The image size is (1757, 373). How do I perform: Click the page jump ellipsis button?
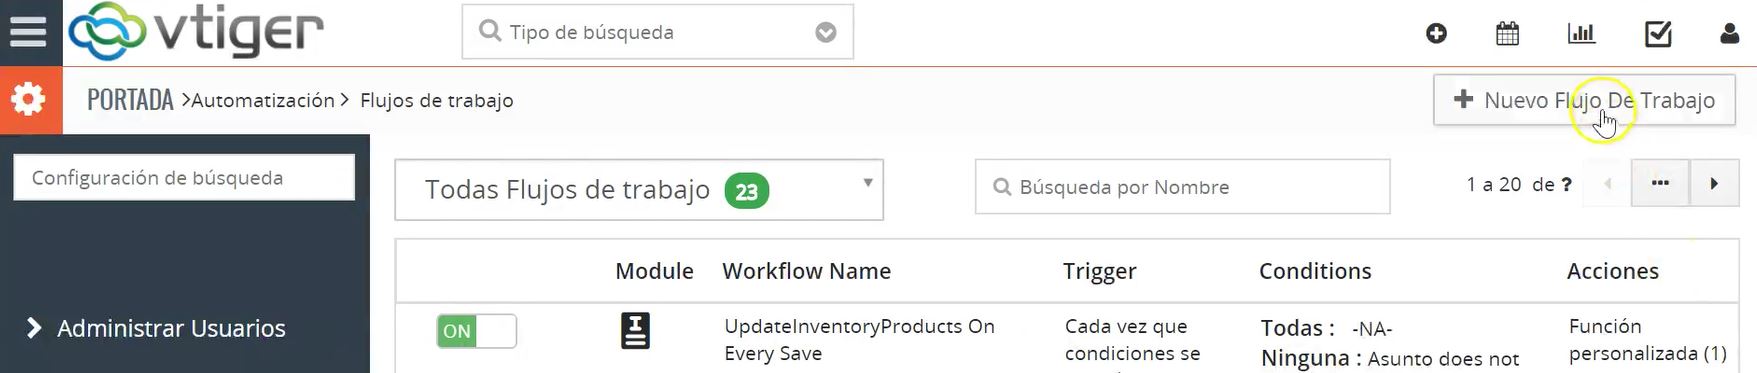tap(1660, 184)
